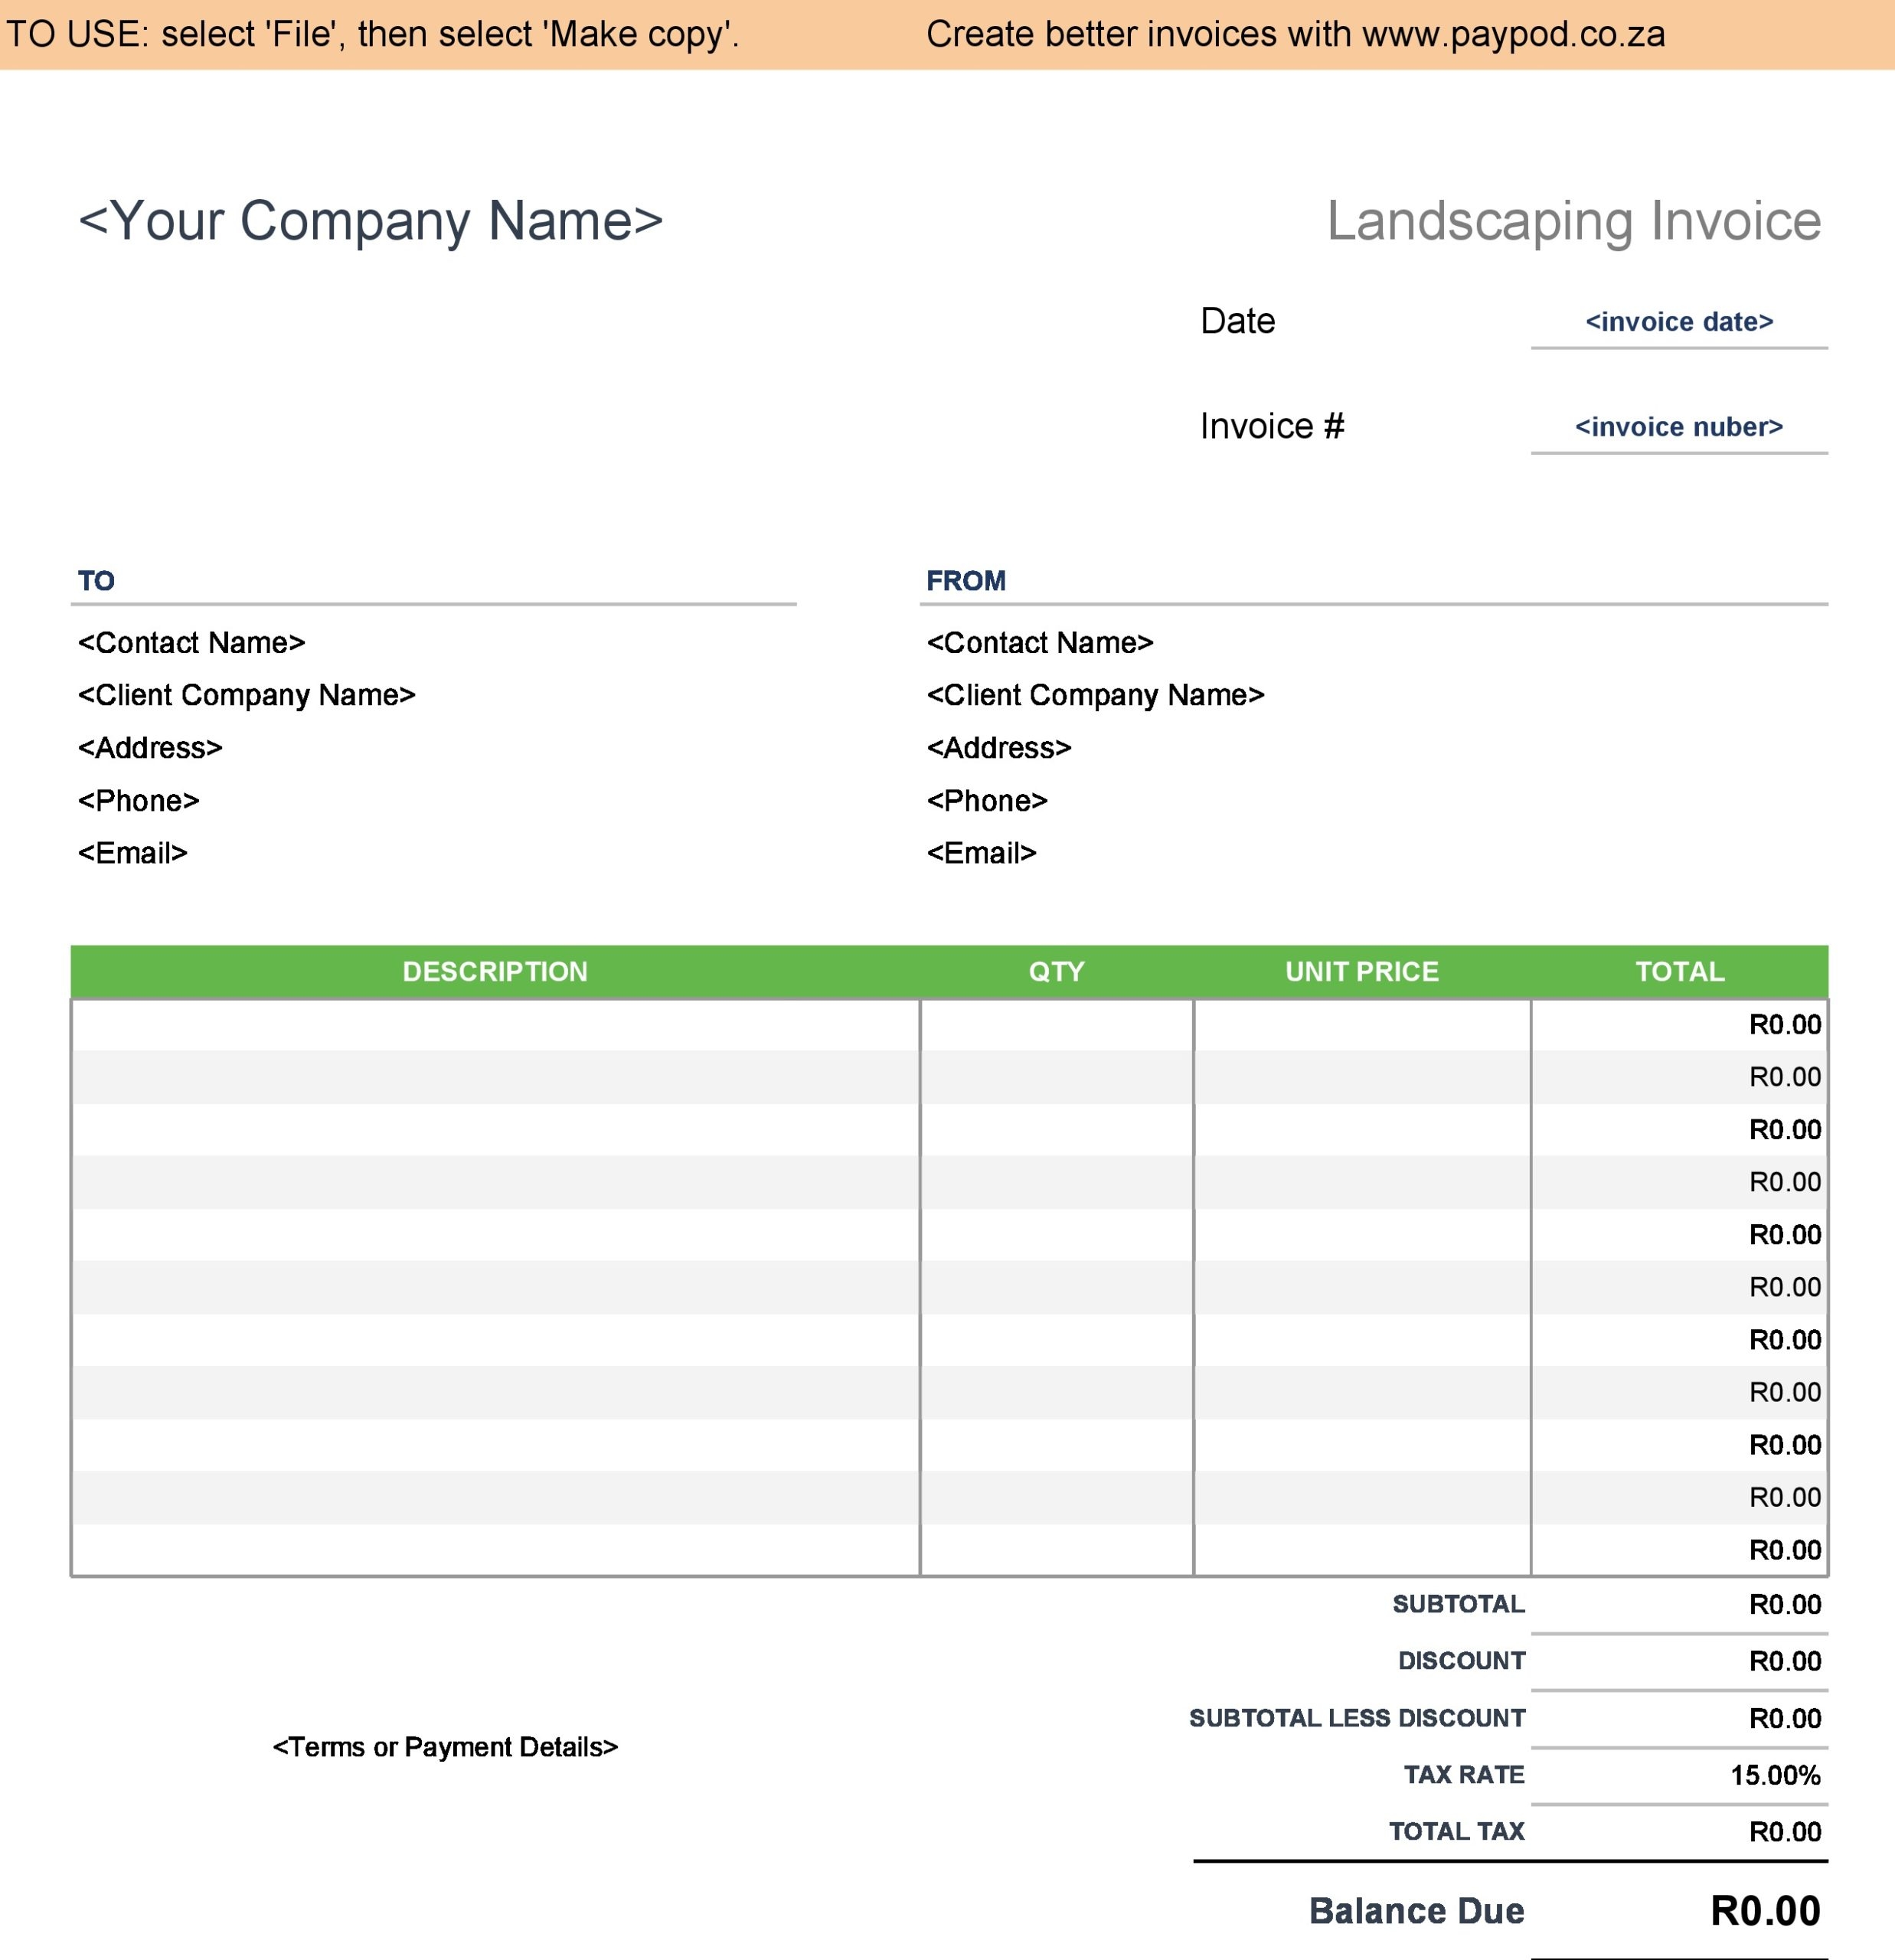Click the www.paypod.co.za link text
The width and height of the screenshot is (1895, 1960).
click(1513, 35)
